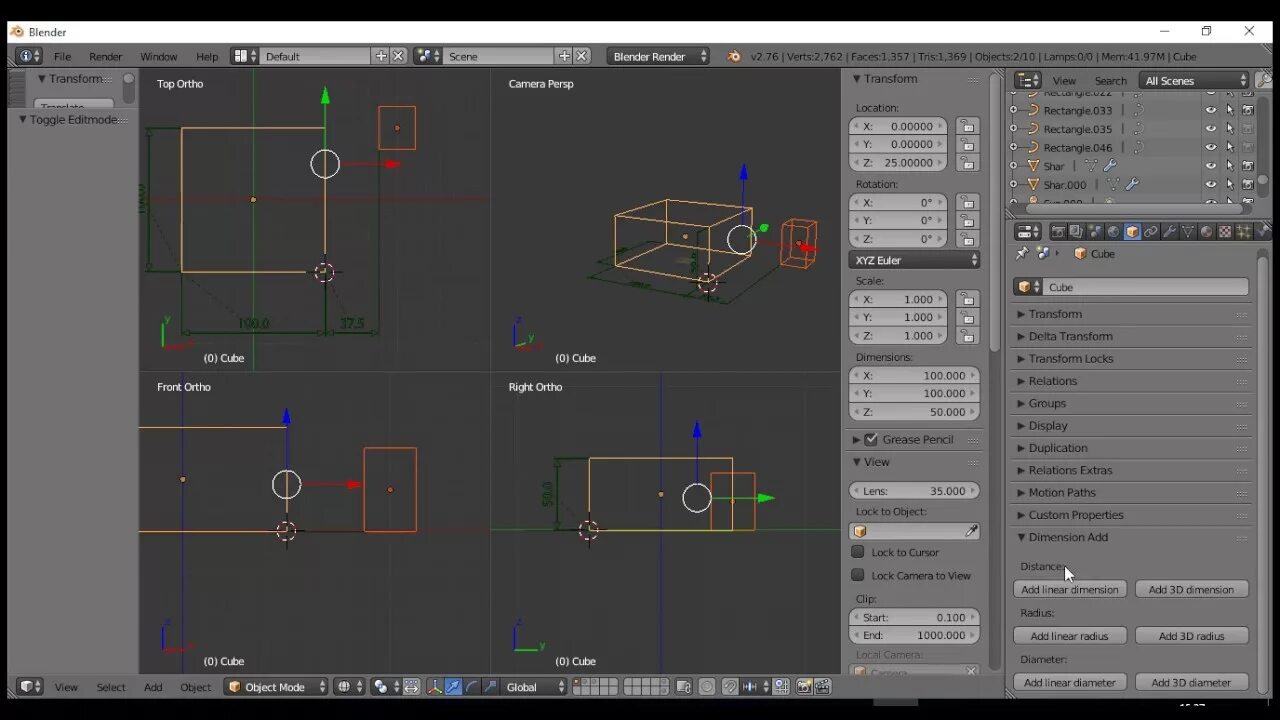The image size is (1280, 720).
Task: Hide Rectangle.046 with its eye icon
Action: tap(1211, 148)
